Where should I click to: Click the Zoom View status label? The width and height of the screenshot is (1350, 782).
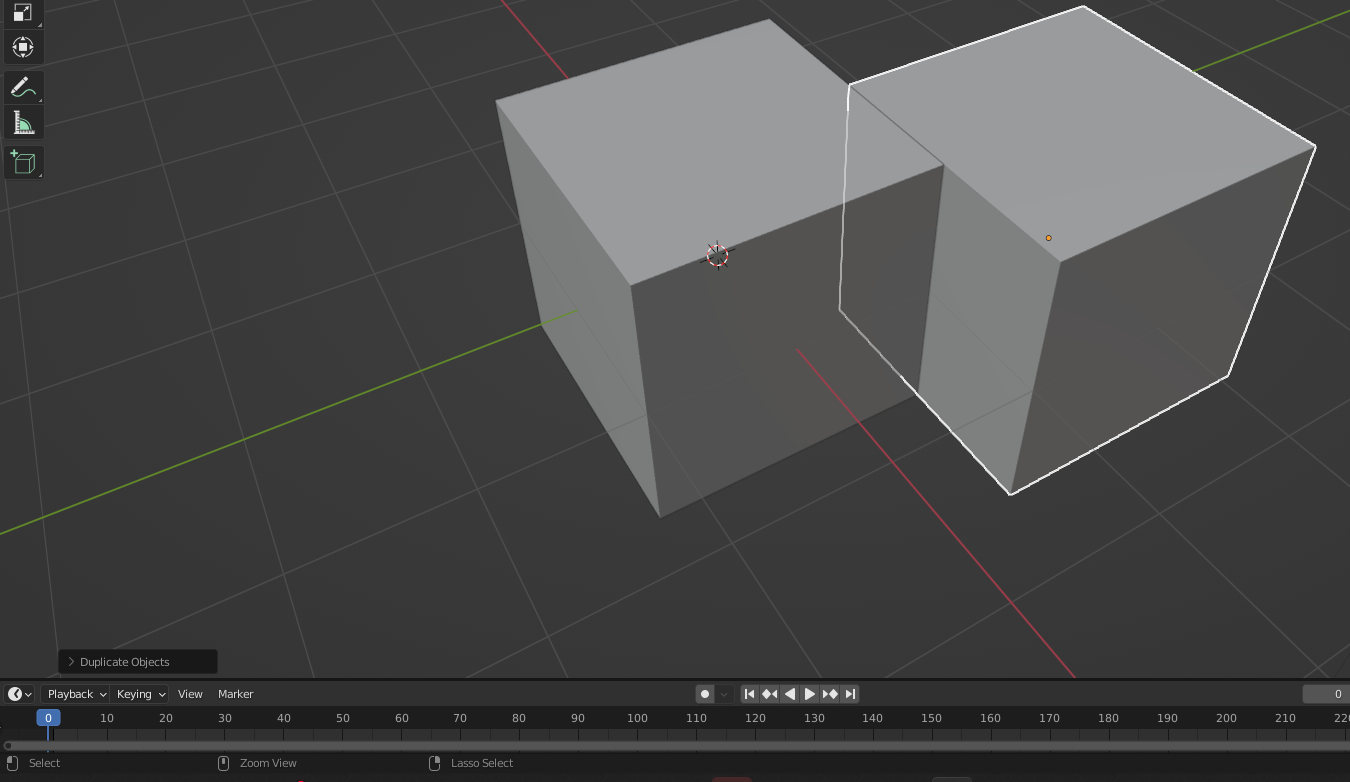268,763
